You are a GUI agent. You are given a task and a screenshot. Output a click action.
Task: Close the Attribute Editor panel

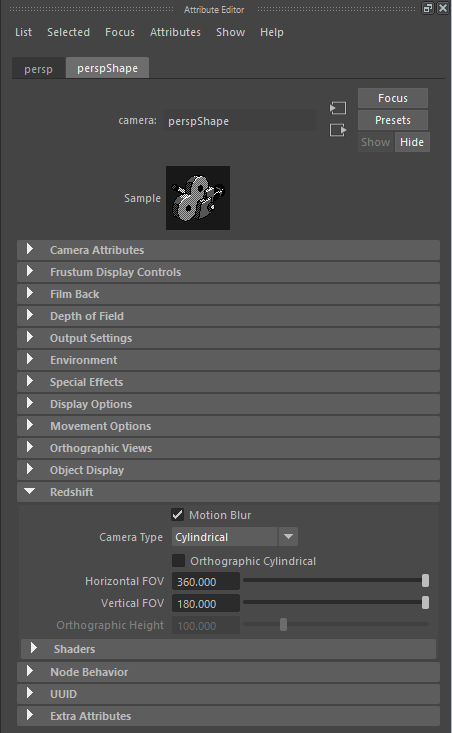click(442, 8)
